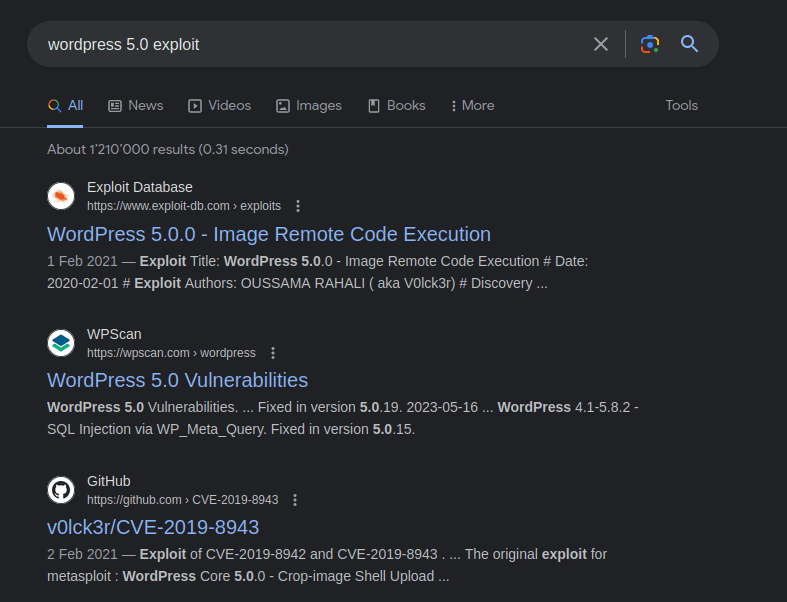Clear the search box with the X icon

(x=601, y=44)
